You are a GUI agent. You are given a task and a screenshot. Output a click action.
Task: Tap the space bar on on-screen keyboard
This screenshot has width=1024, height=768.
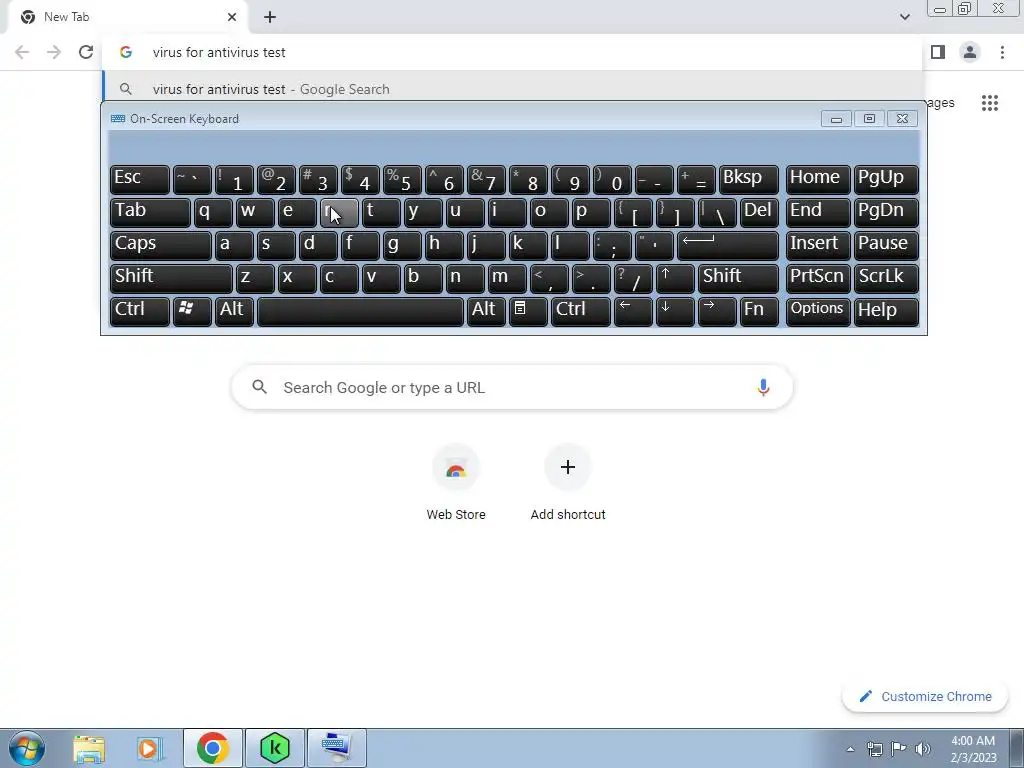point(360,311)
